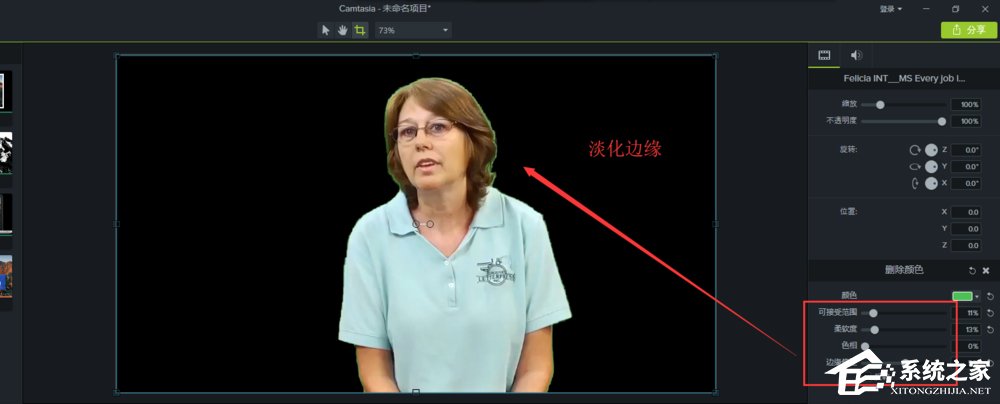Click the rotation Z 0.0° field
Screen dimensions: 1000x404
(x=966, y=150)
